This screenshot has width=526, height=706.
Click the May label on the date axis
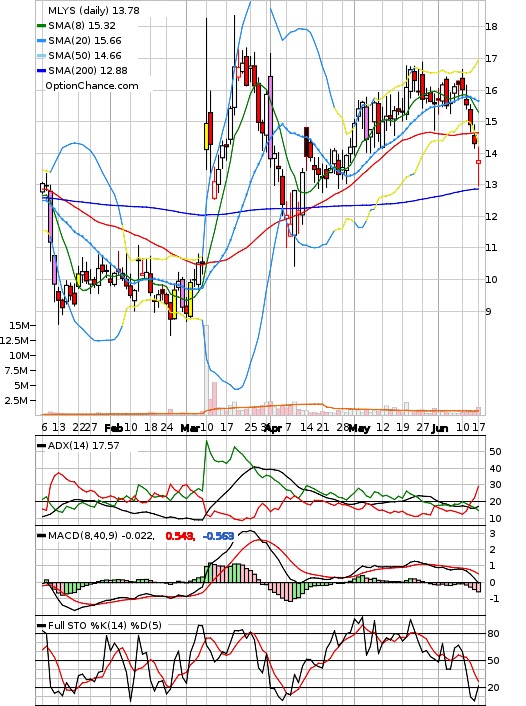click(x=359, y=428)
